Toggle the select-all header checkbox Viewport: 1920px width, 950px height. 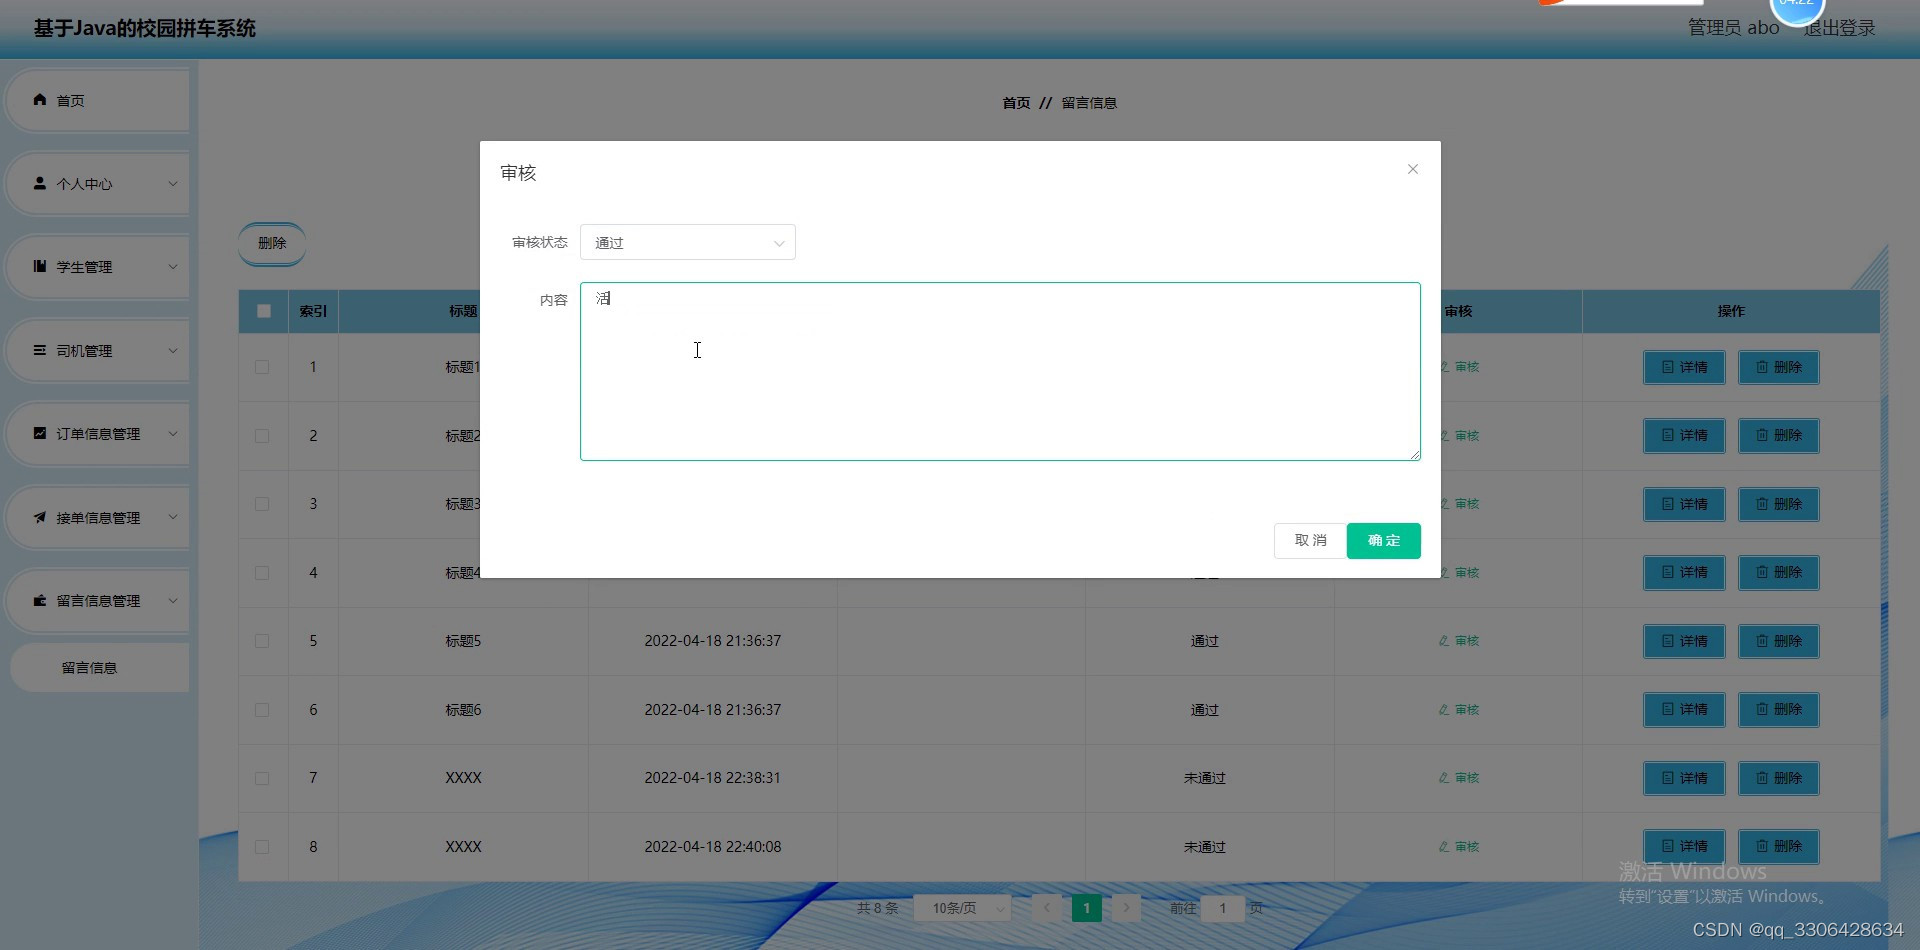point(264,311)
